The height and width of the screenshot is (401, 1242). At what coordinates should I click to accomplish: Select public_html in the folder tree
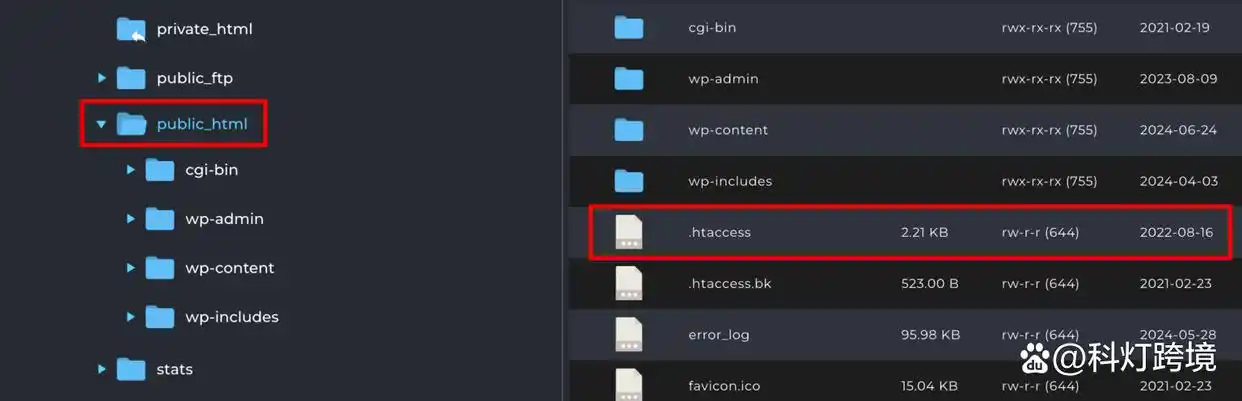tap(202, 125)
